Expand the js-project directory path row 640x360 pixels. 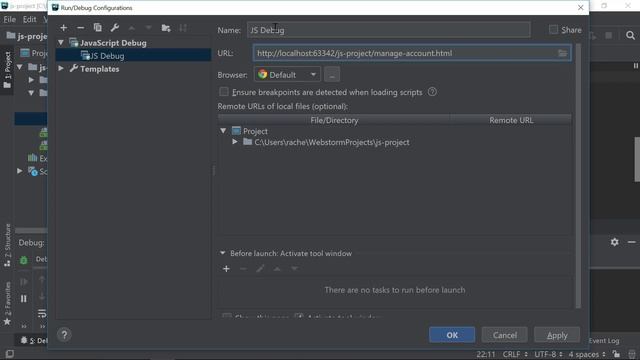point(235,142)
